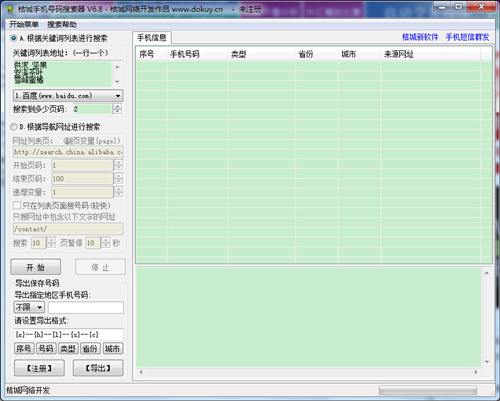This screenshot has height=401, width=500.
Task: Click the status bar progress bar
Action: click(x=428, y=390)
